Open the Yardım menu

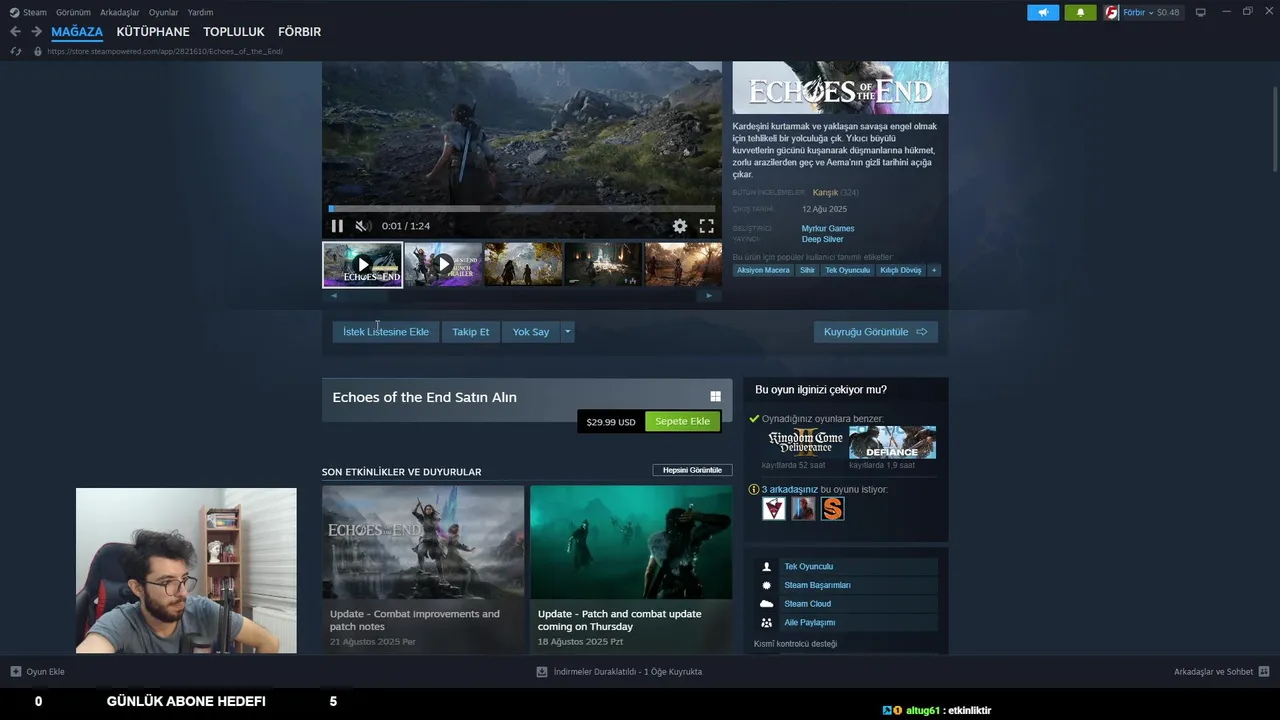tap(200, 12)
